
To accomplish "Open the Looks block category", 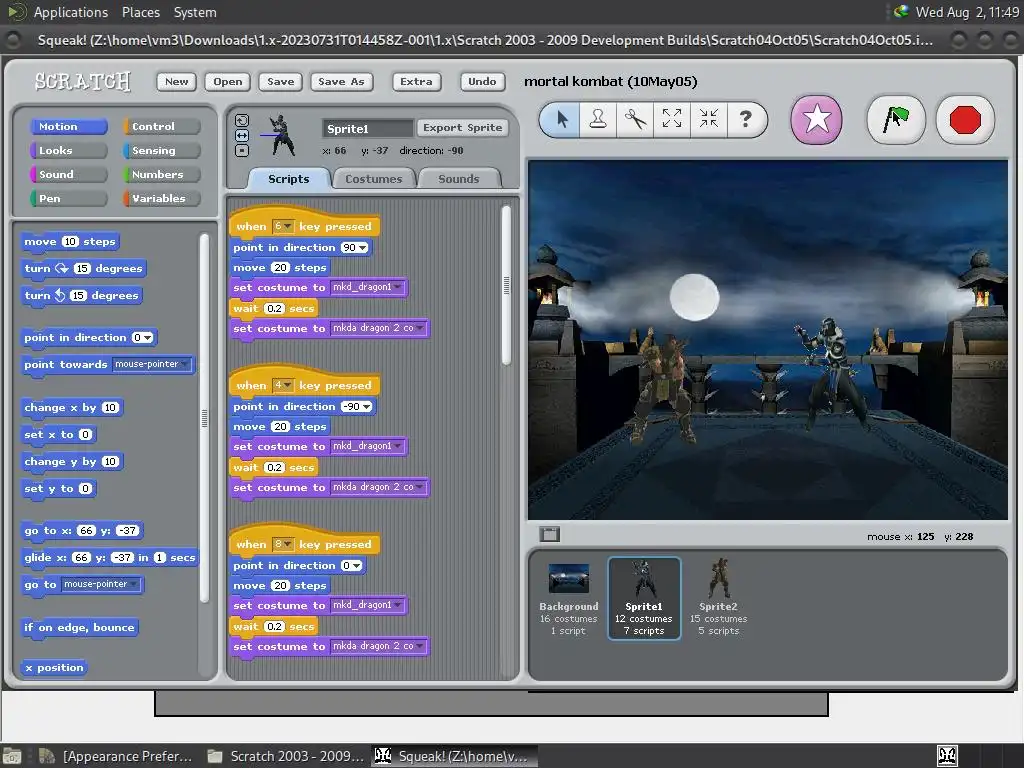I will click(69, 151).
